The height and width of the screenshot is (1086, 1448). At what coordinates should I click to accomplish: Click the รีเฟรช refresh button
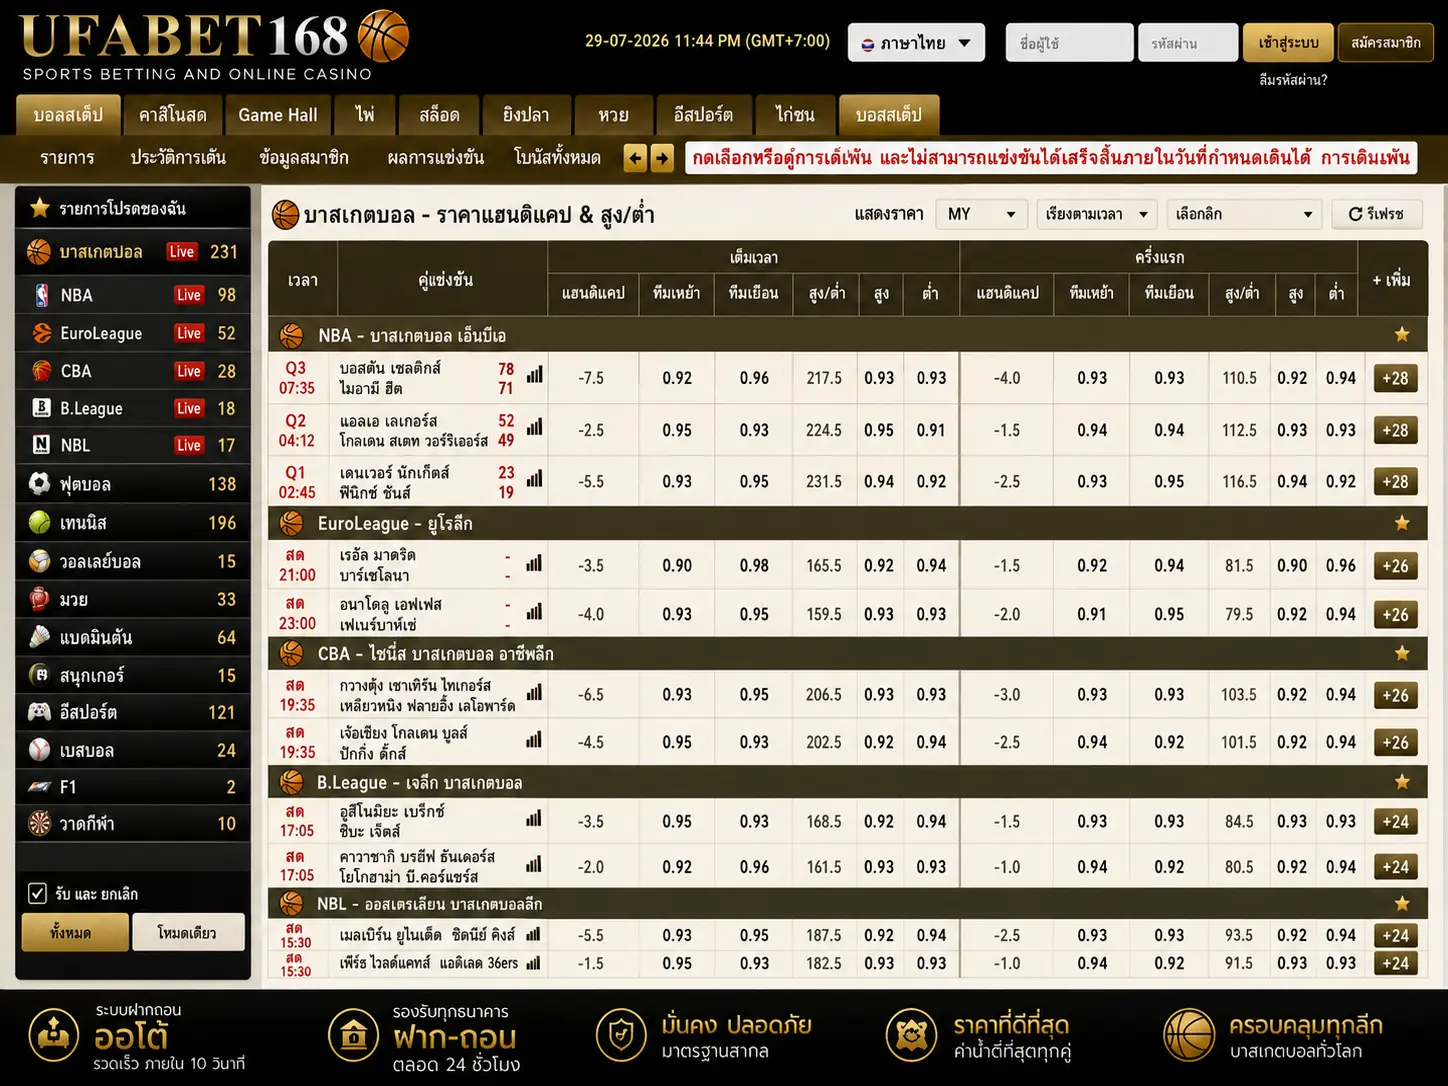pyautogui.click(x=1377, y=214)
